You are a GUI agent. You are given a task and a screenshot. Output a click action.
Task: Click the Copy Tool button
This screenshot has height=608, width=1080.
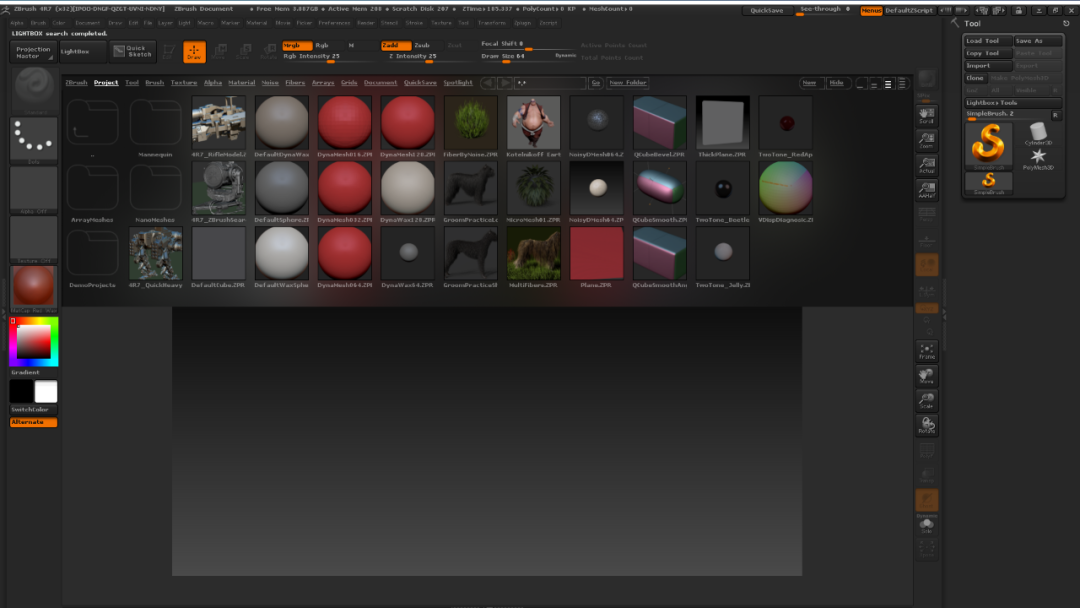[x=988, y=53]
